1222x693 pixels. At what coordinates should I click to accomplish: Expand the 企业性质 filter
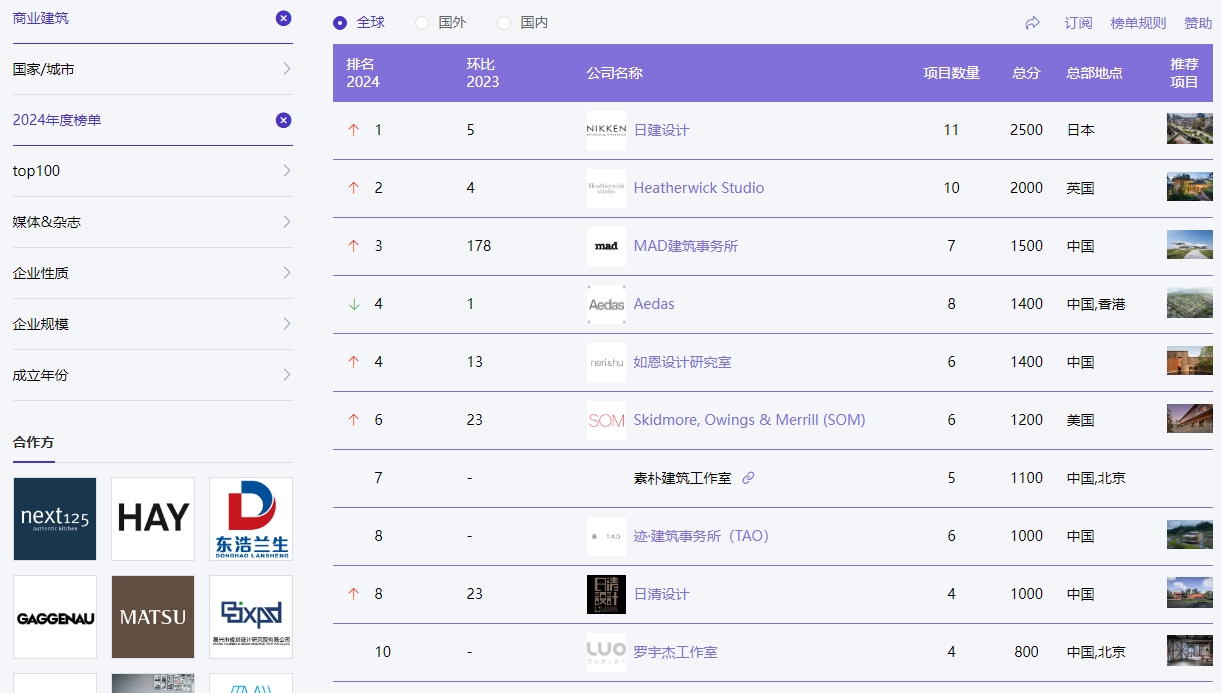[x=152, y=273]
